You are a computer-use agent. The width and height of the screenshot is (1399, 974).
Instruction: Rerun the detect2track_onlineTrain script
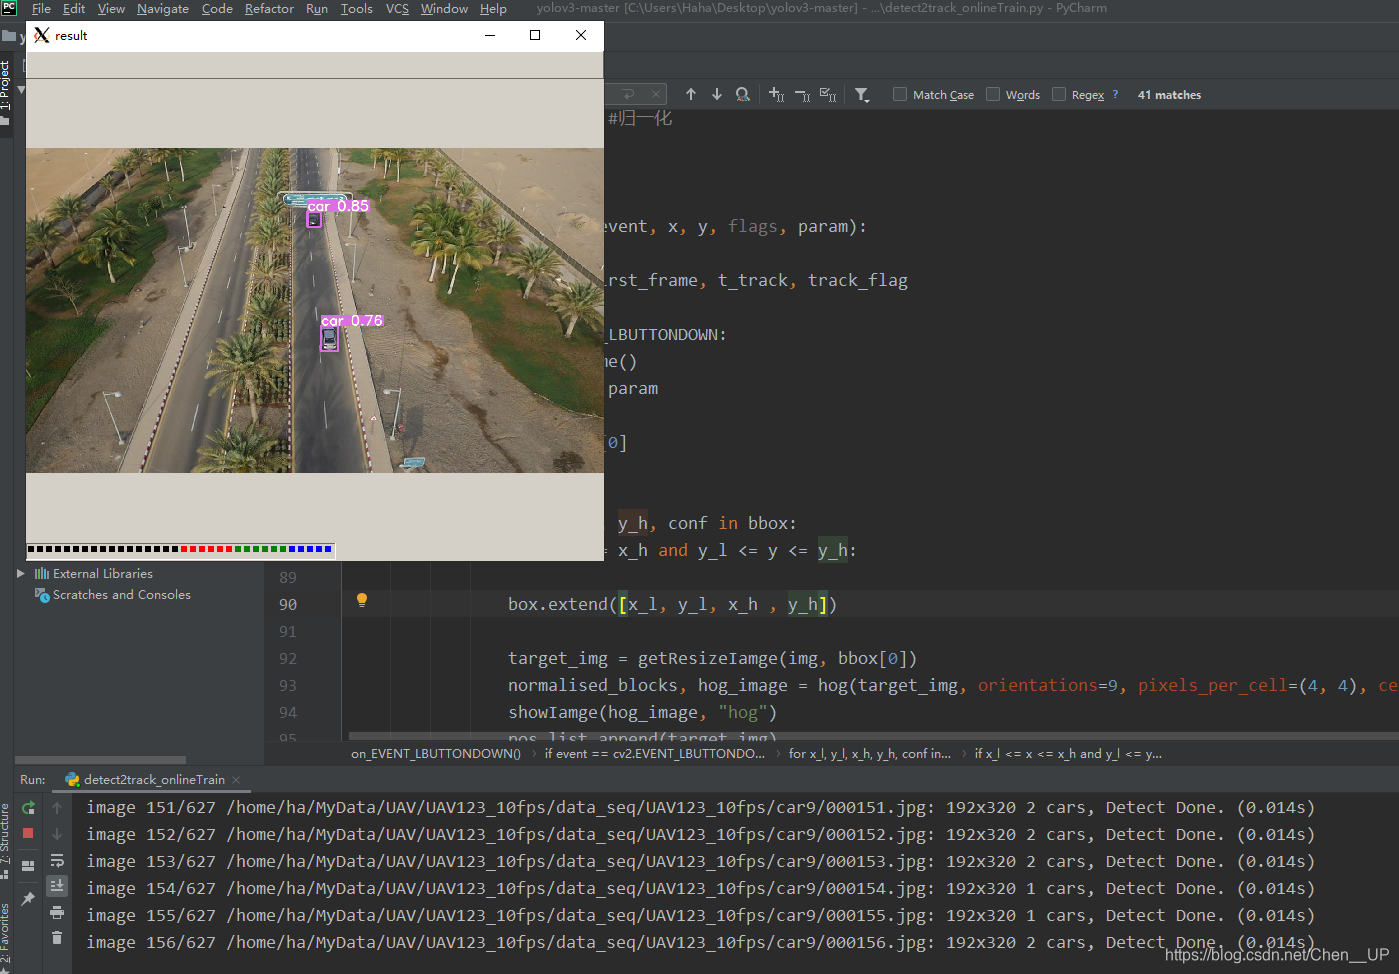click(28, 807)
